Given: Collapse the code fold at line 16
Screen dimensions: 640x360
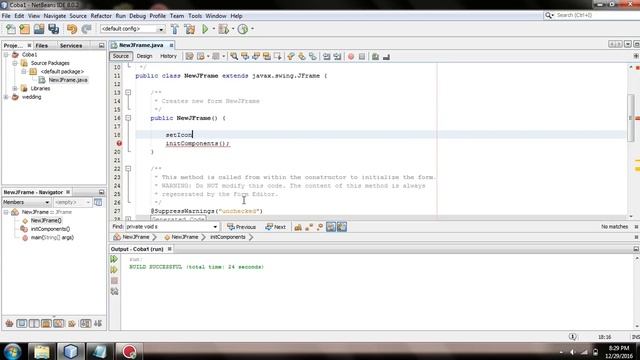Looking at the screenshot, I should [x=128, y=118].
